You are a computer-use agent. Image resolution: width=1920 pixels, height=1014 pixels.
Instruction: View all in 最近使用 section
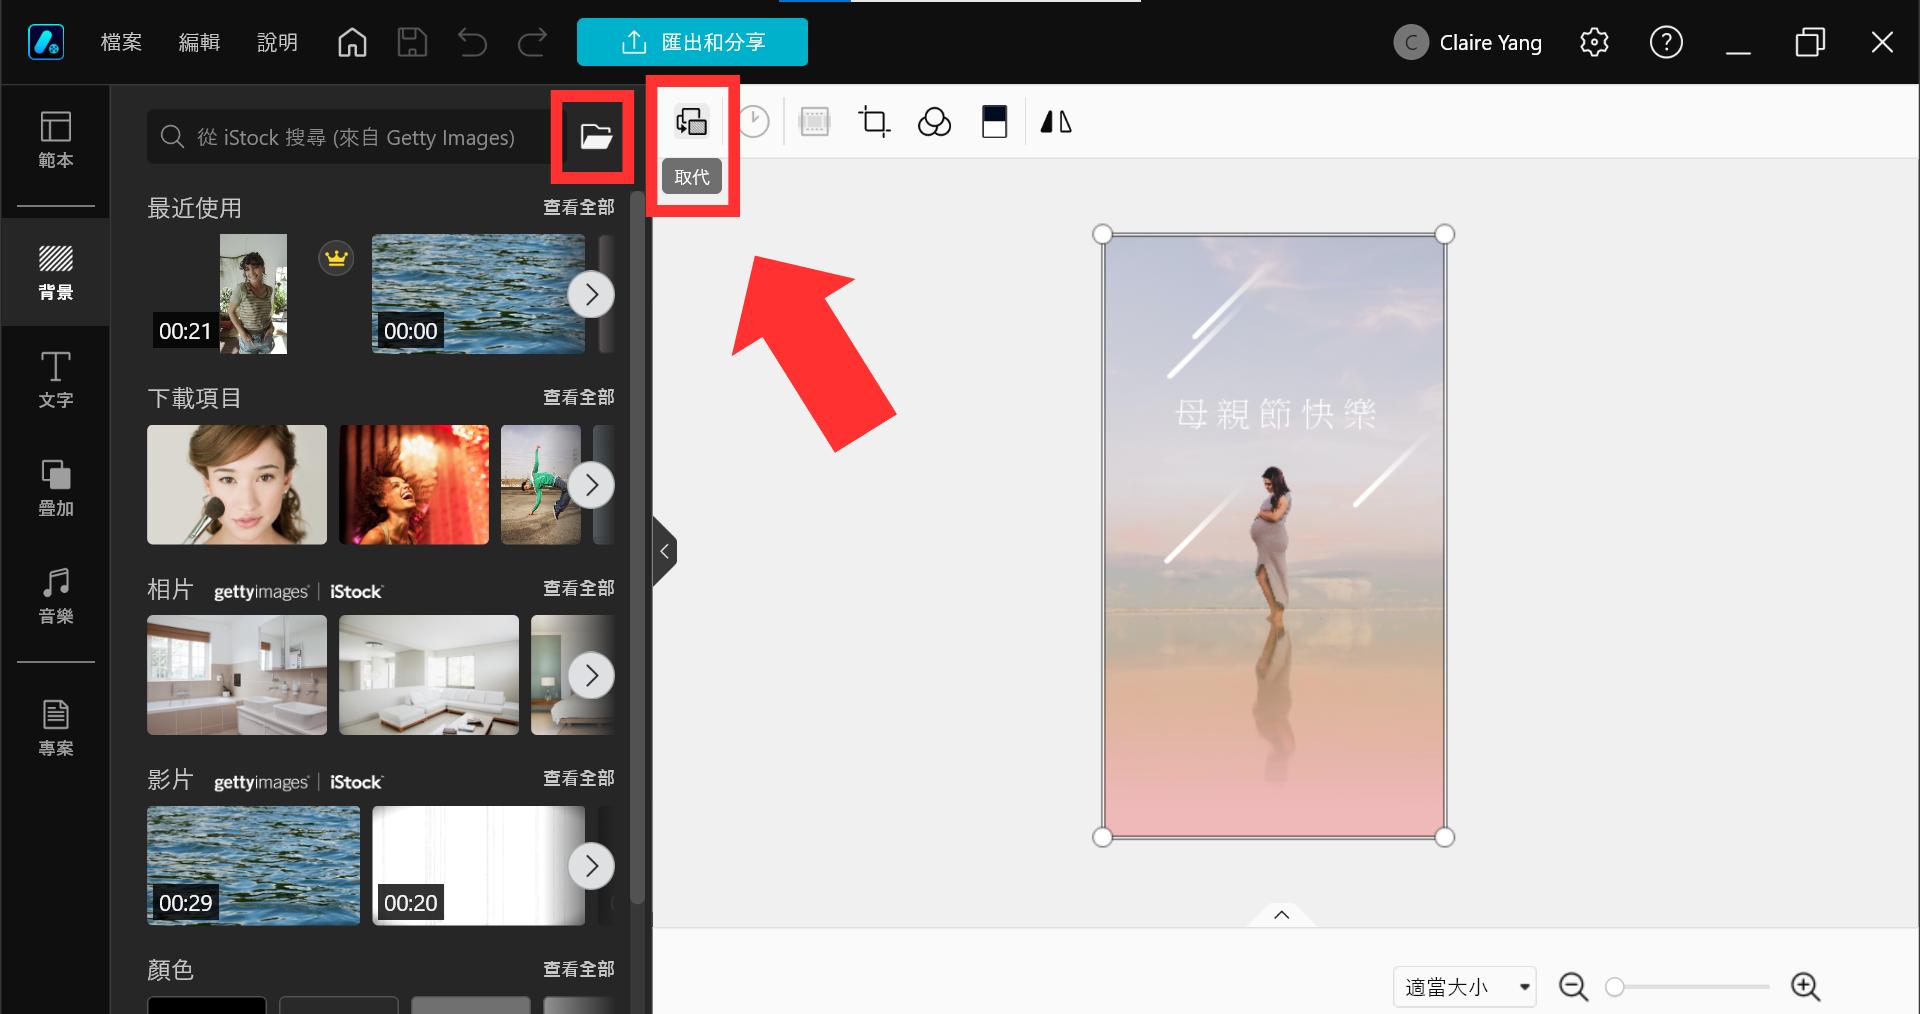[x=579, y=207]
